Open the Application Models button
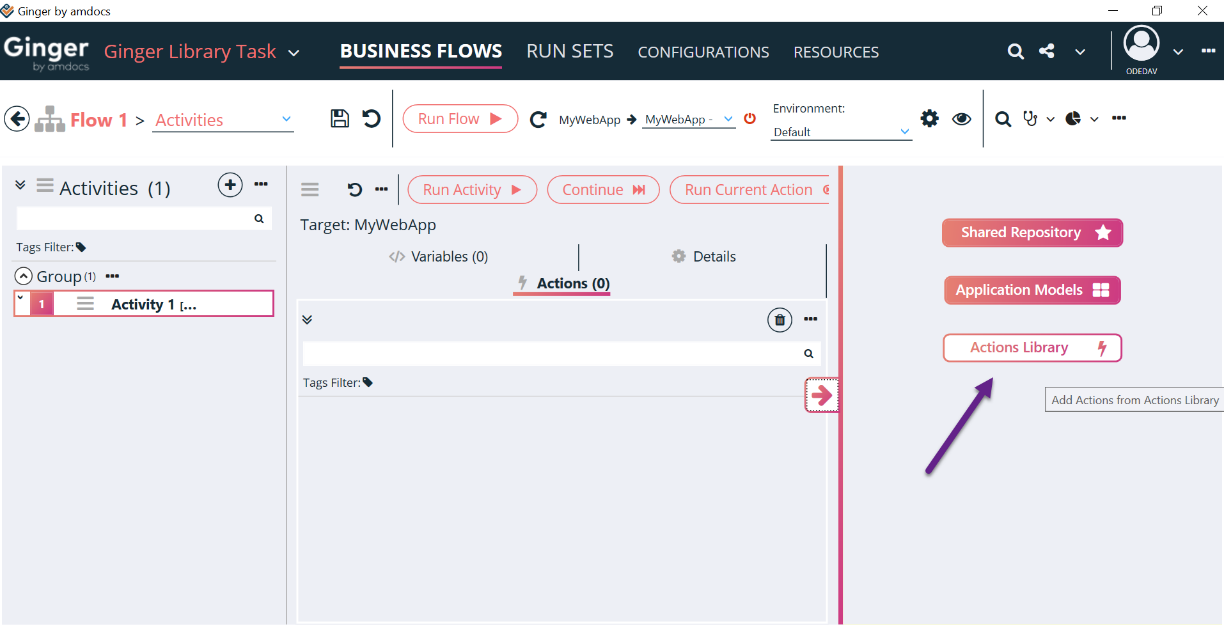 click(1032, 290)
